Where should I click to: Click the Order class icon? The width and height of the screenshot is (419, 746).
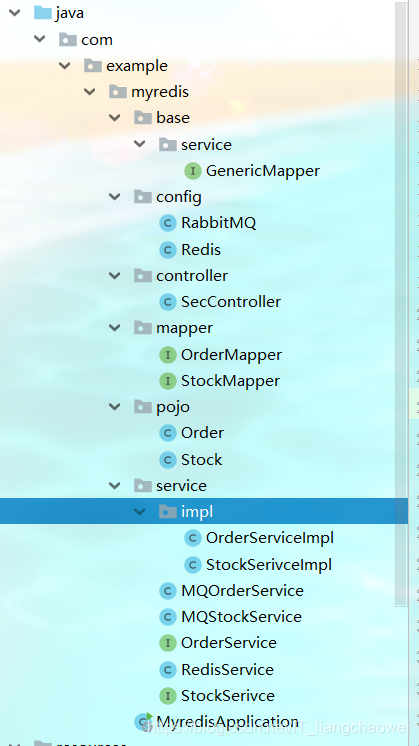tap(167, 433)
